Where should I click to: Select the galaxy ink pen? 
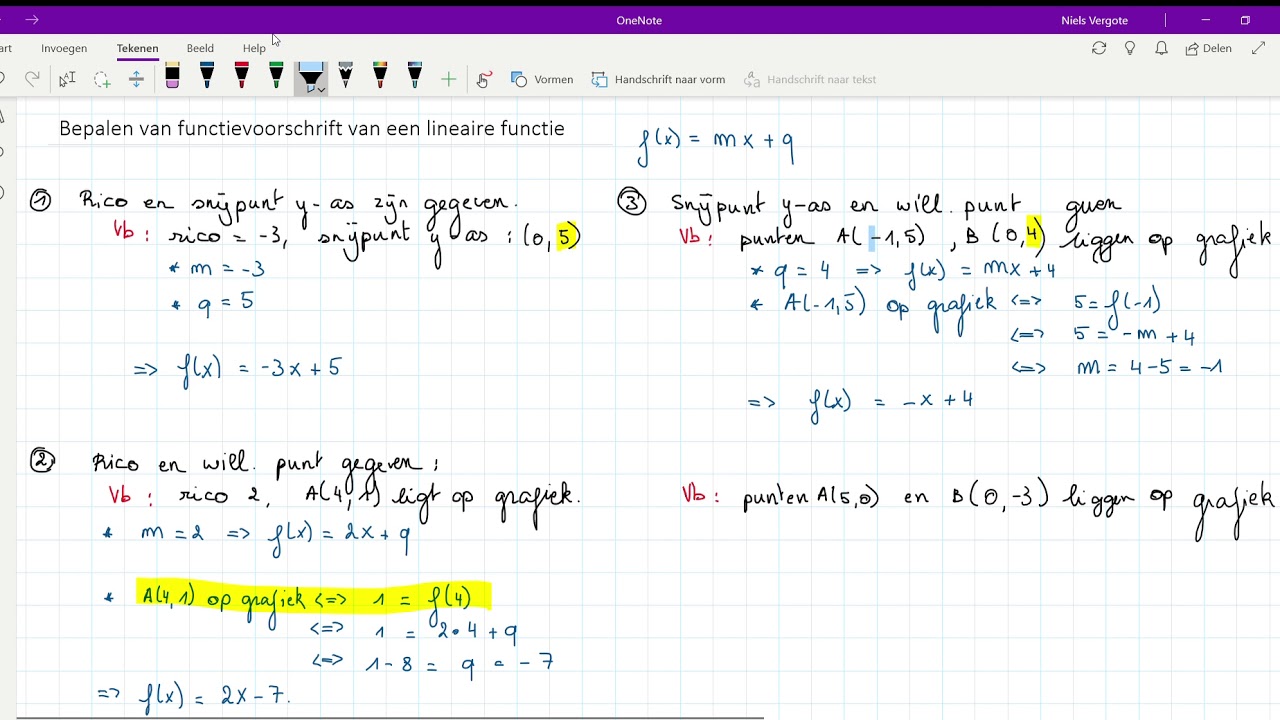(415, 76)
